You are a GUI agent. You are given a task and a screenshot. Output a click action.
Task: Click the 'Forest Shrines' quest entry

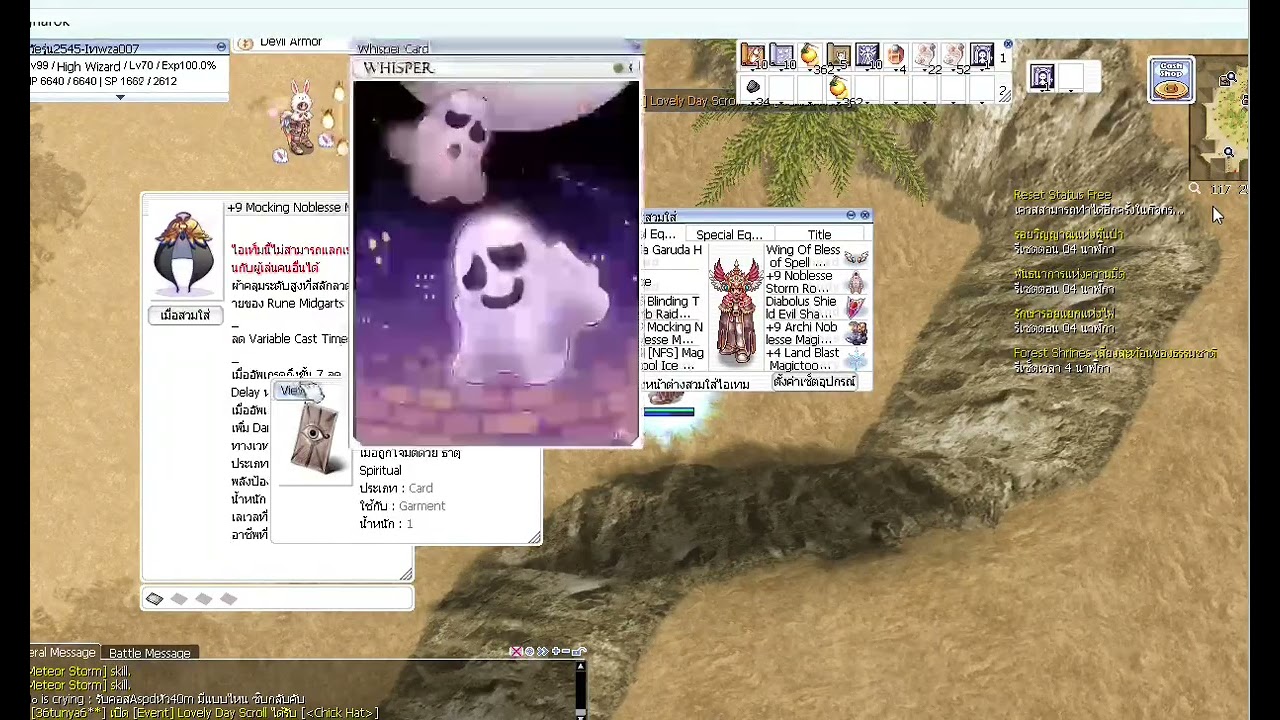[x=1114, y=353]
